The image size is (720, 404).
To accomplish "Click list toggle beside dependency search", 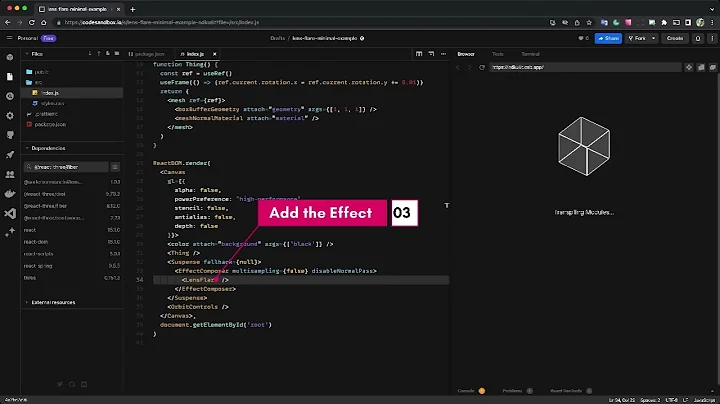I will point(115,167).
